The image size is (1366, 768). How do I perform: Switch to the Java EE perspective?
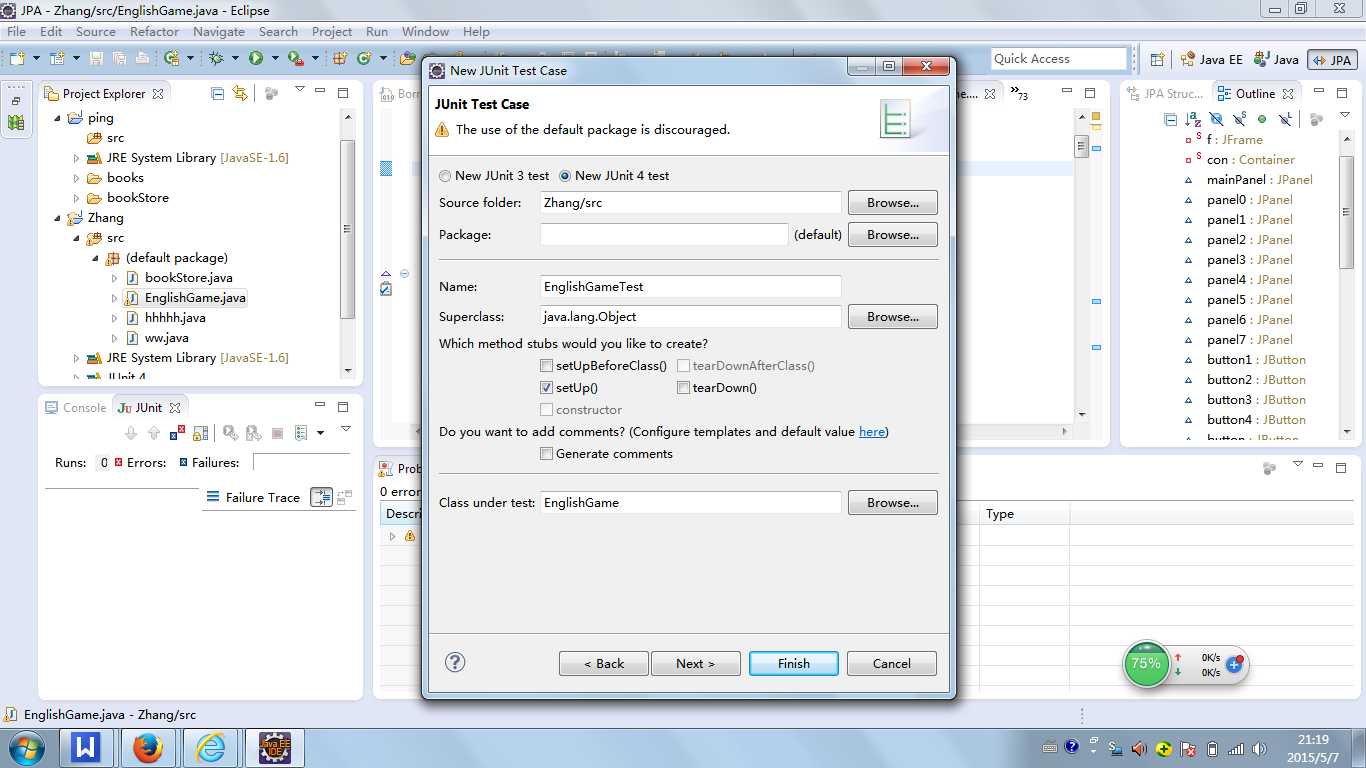pyautogui.click(x=1211, y=59)
